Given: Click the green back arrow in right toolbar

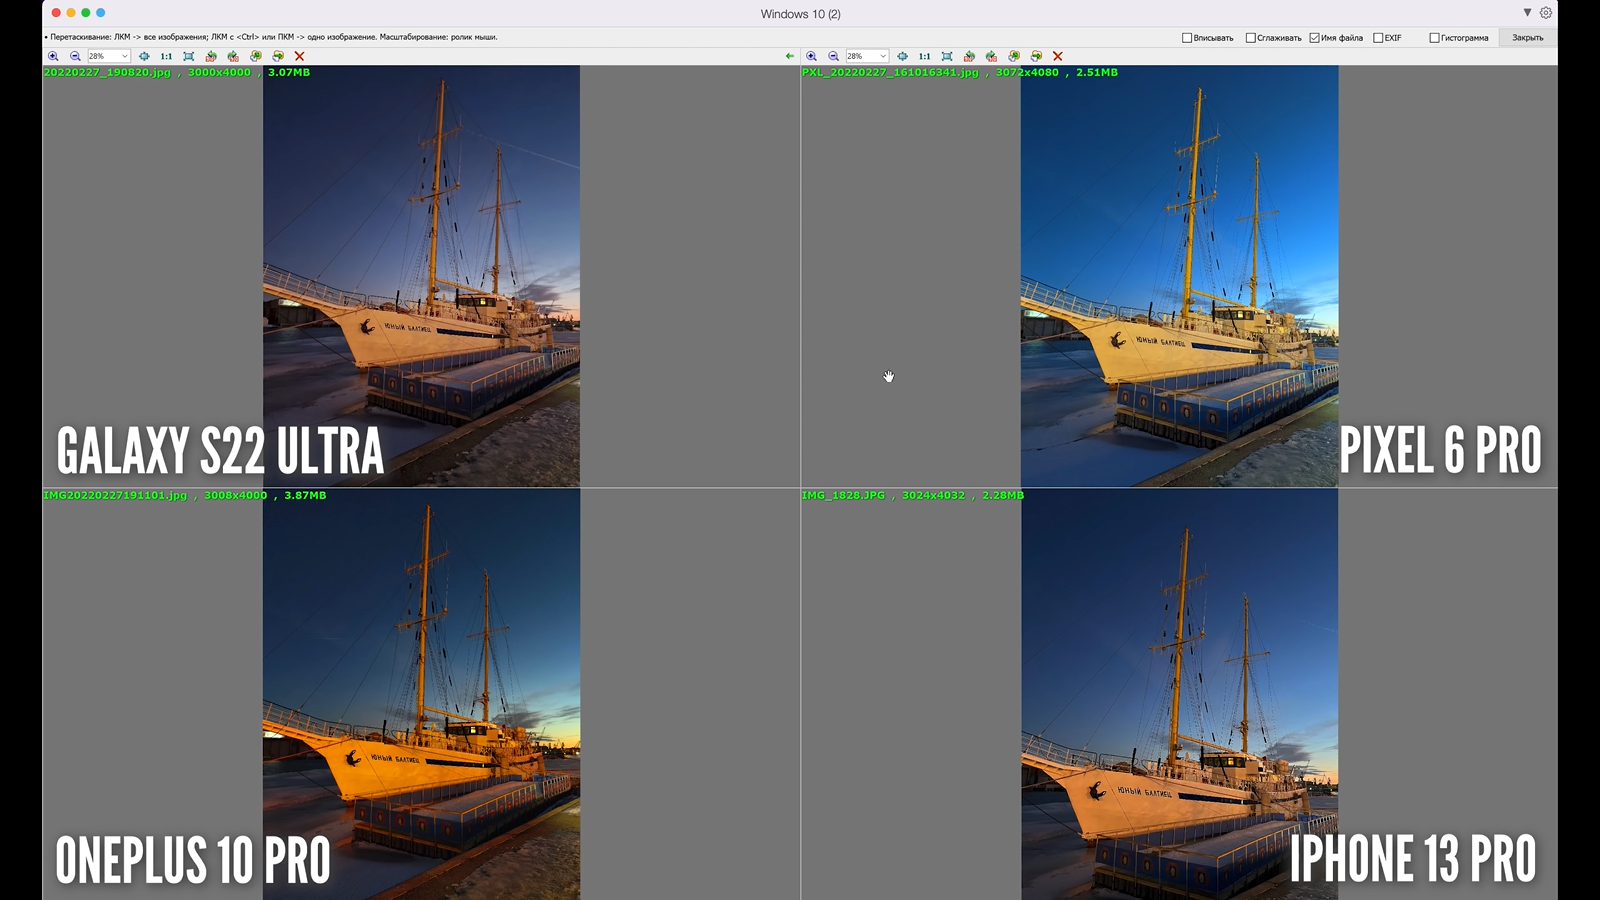Looking at the screenshot, I should pyautogui.click(x=790, y=56).
